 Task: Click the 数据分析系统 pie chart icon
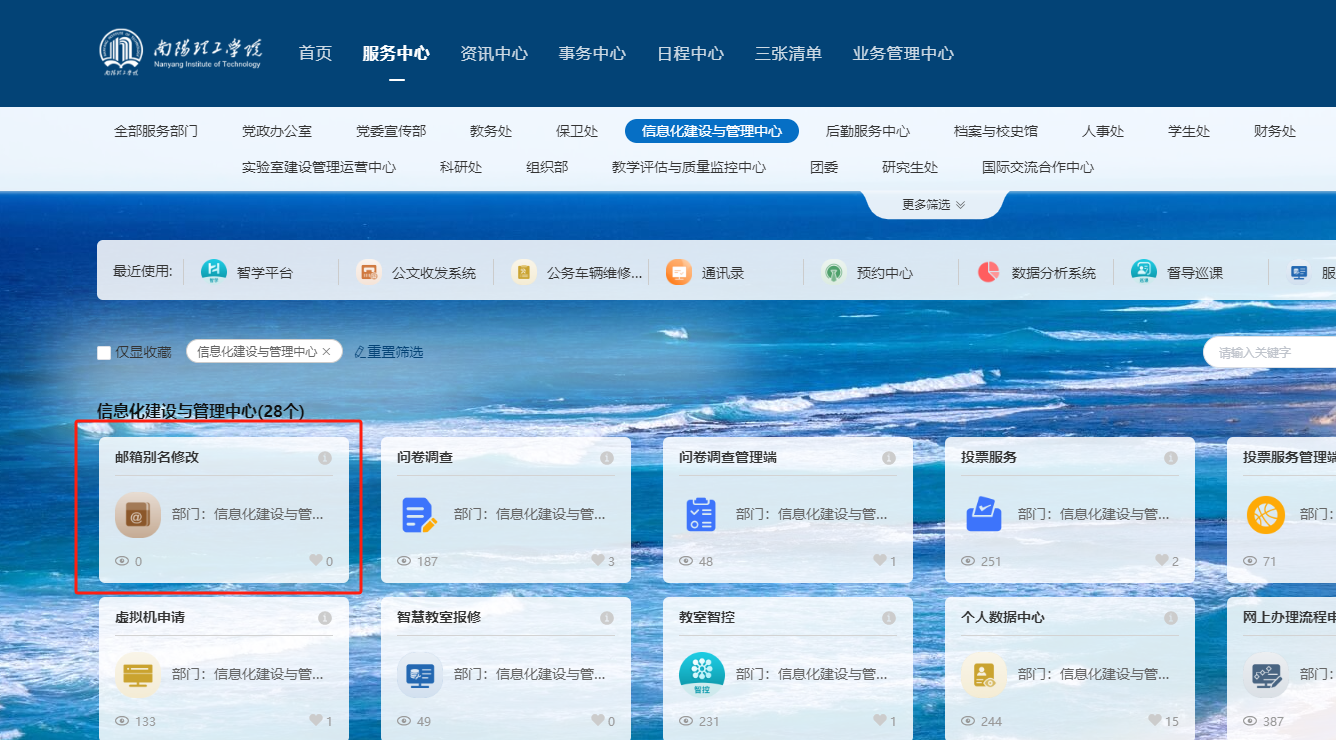[x=988, y=272]
